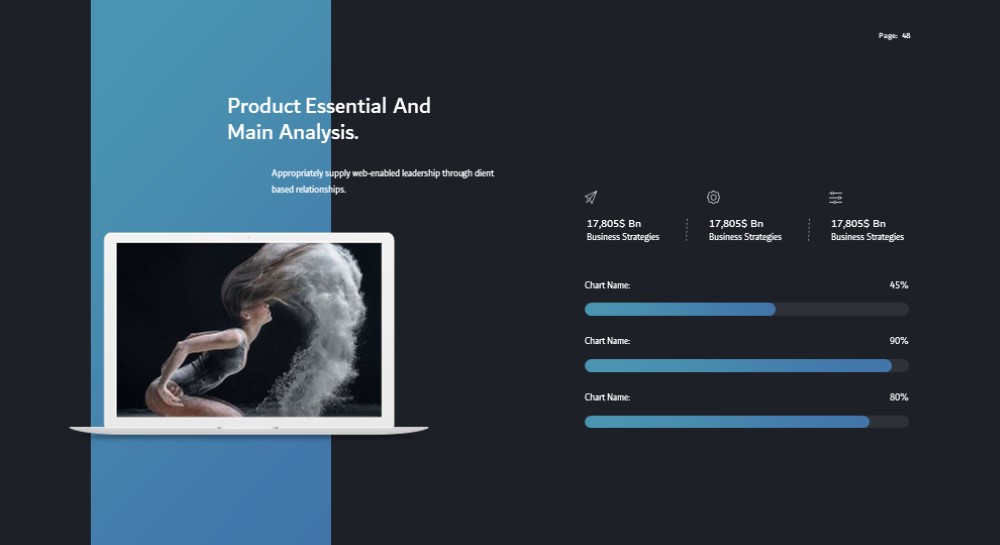Click "17,805$ Bn" below the gear icon
Image resolution: width=1000 pixels, height=545 pixels.
point(736,224)
